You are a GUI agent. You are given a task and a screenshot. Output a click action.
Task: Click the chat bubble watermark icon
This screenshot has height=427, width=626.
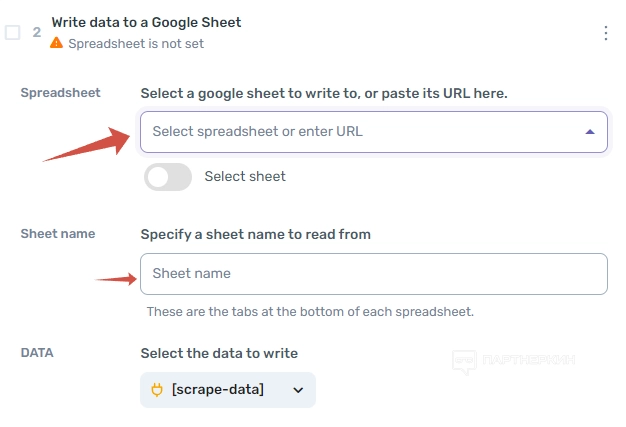tap(464, 361)
